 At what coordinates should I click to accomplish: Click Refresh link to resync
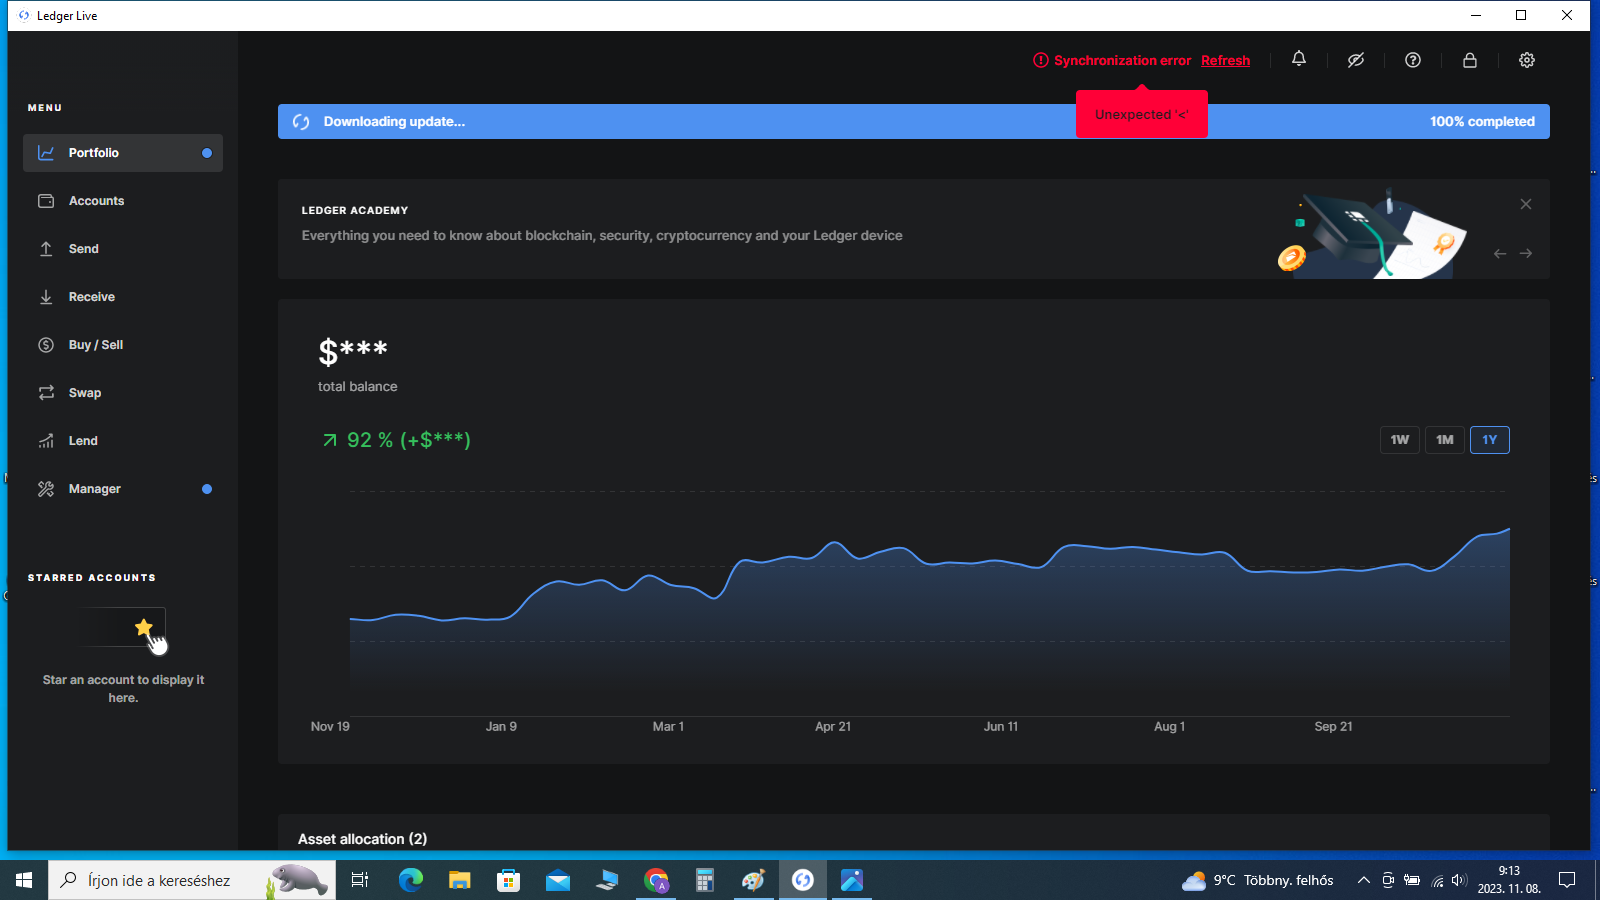pos(1225,60)
